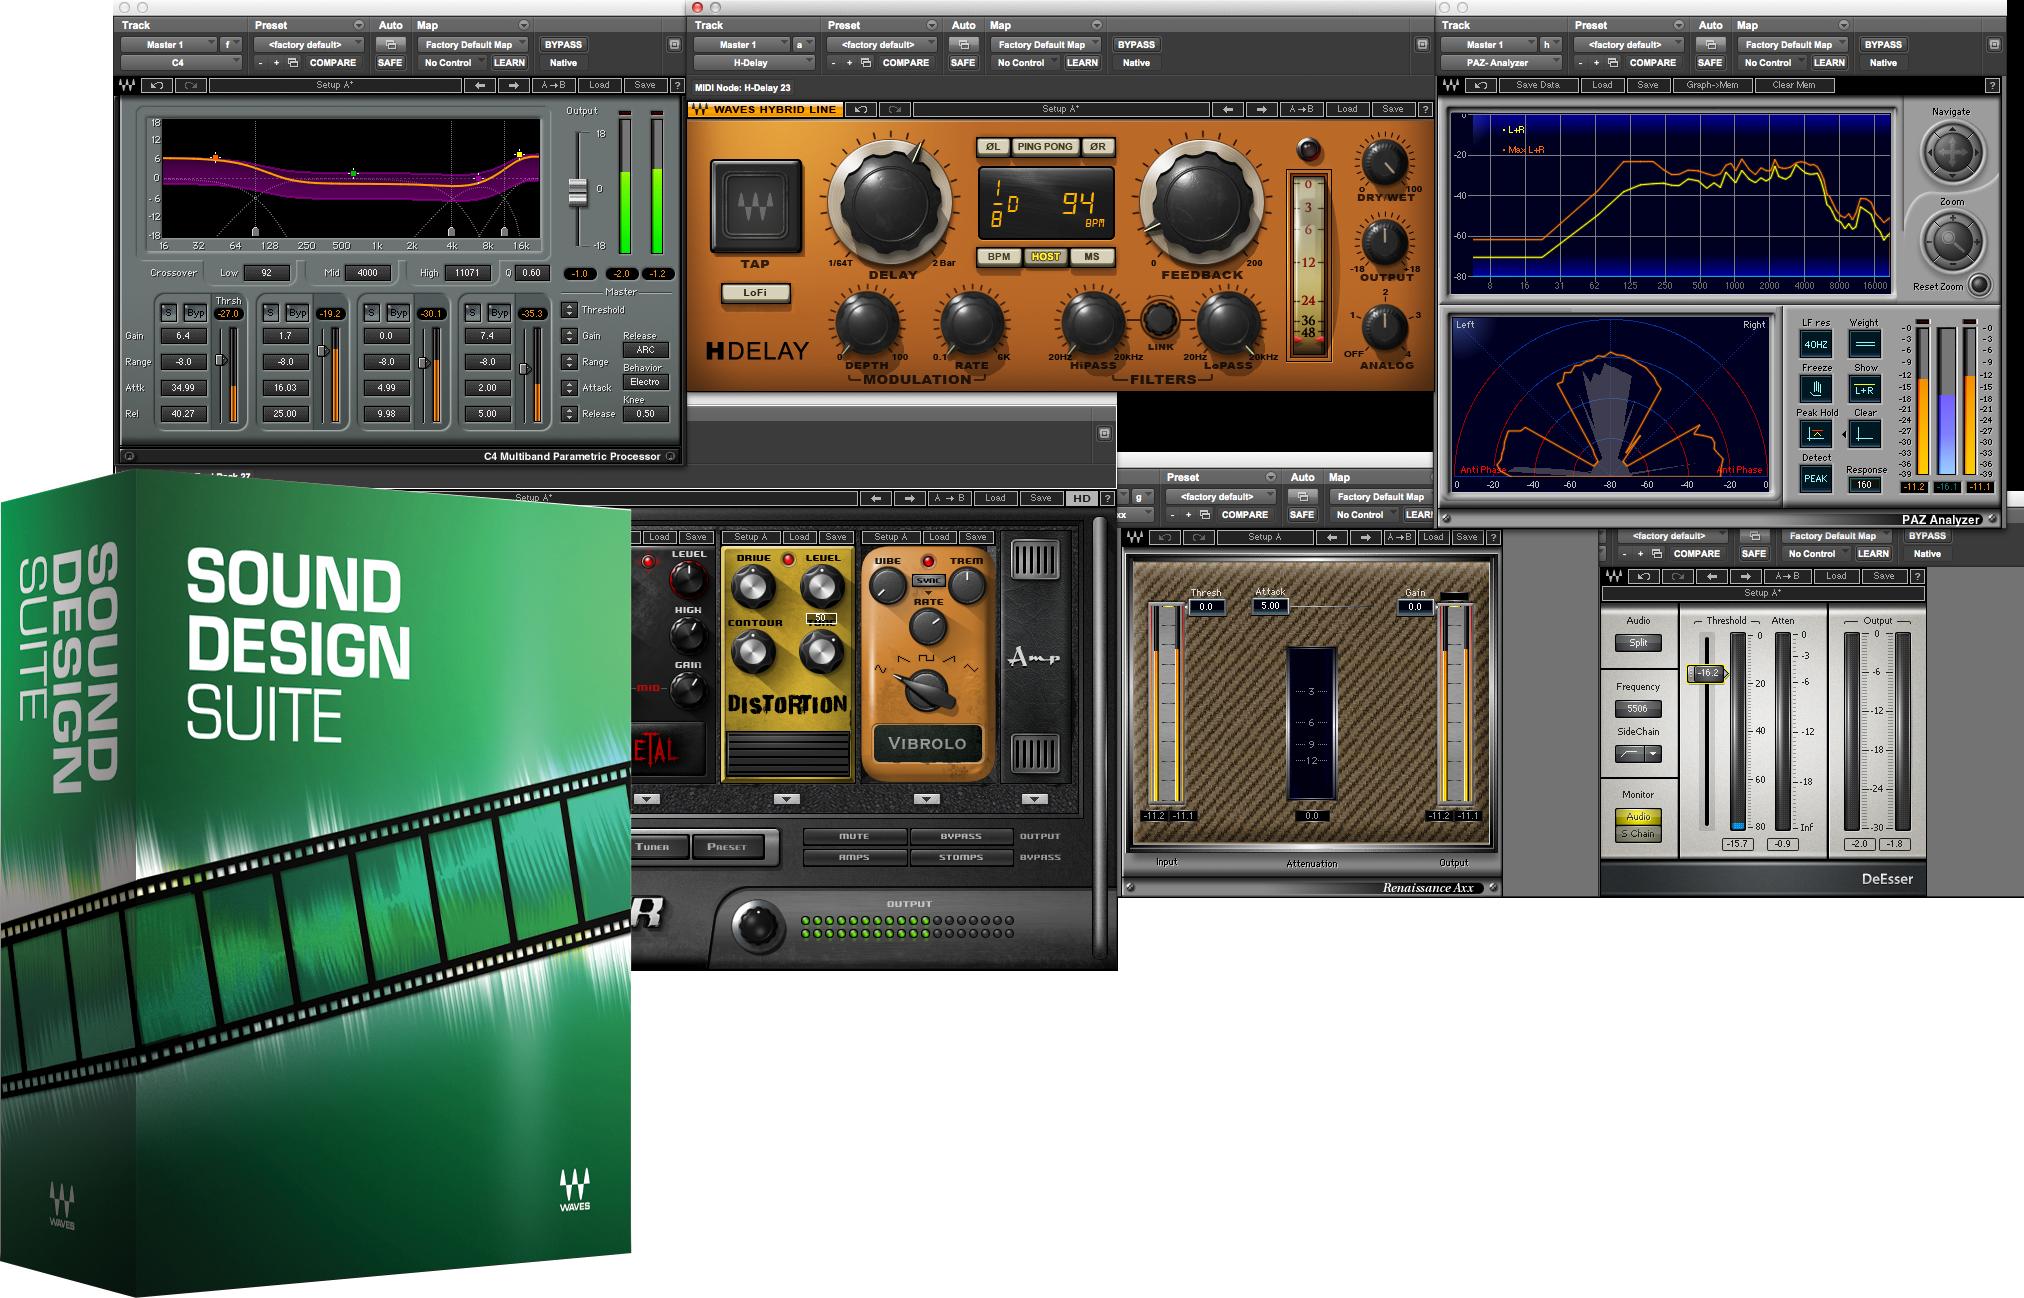Click the question mark help icon on C4
Image resolution: width=2024 pixels, height=1298 pixels.
pyautogui.click(x=677, y=85)
